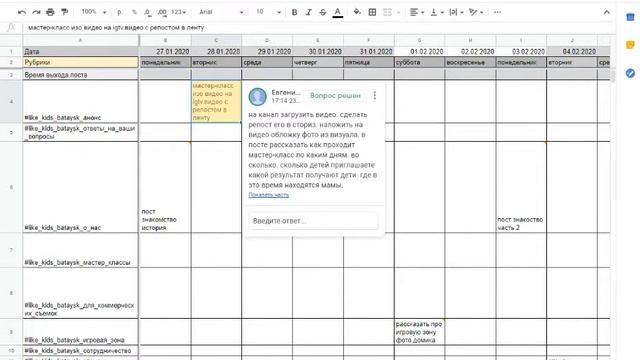Open Calendar in the side panel
Screen dimensions: 640x360
click(630, 17)
